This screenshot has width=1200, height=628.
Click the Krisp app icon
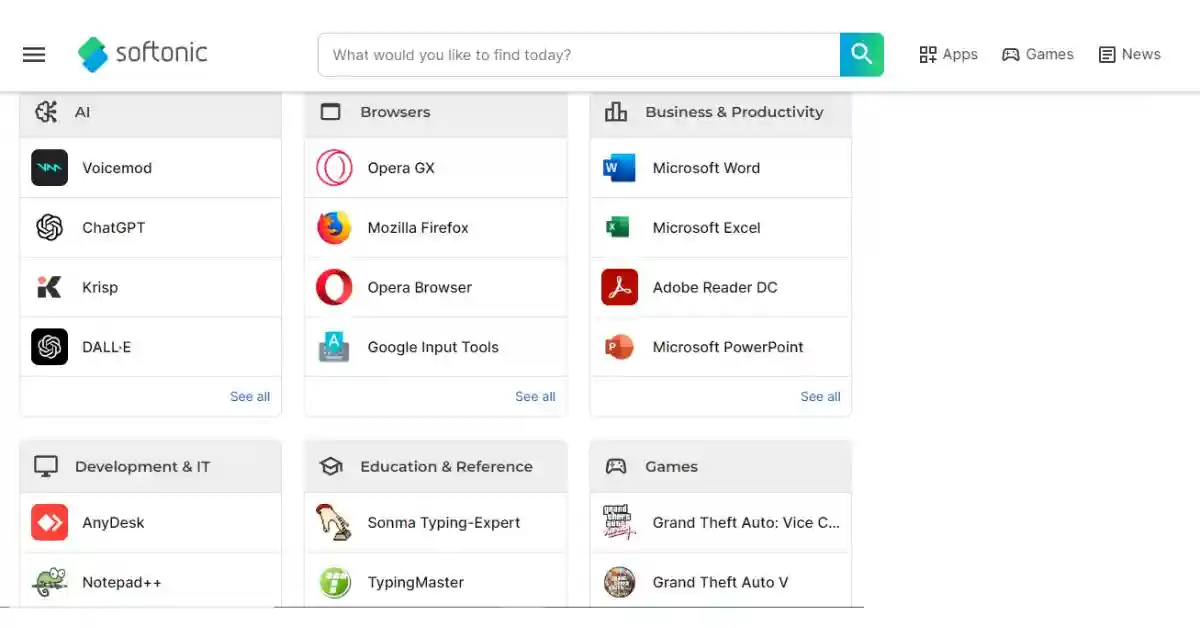click(x=50, y=288)
